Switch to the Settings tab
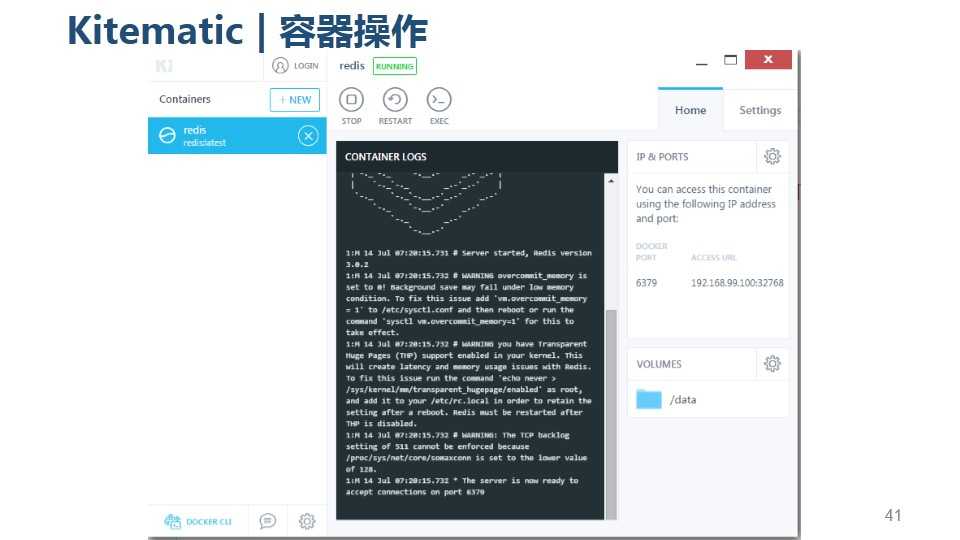This screenshot has width=960, height=540. coord(760,110)
